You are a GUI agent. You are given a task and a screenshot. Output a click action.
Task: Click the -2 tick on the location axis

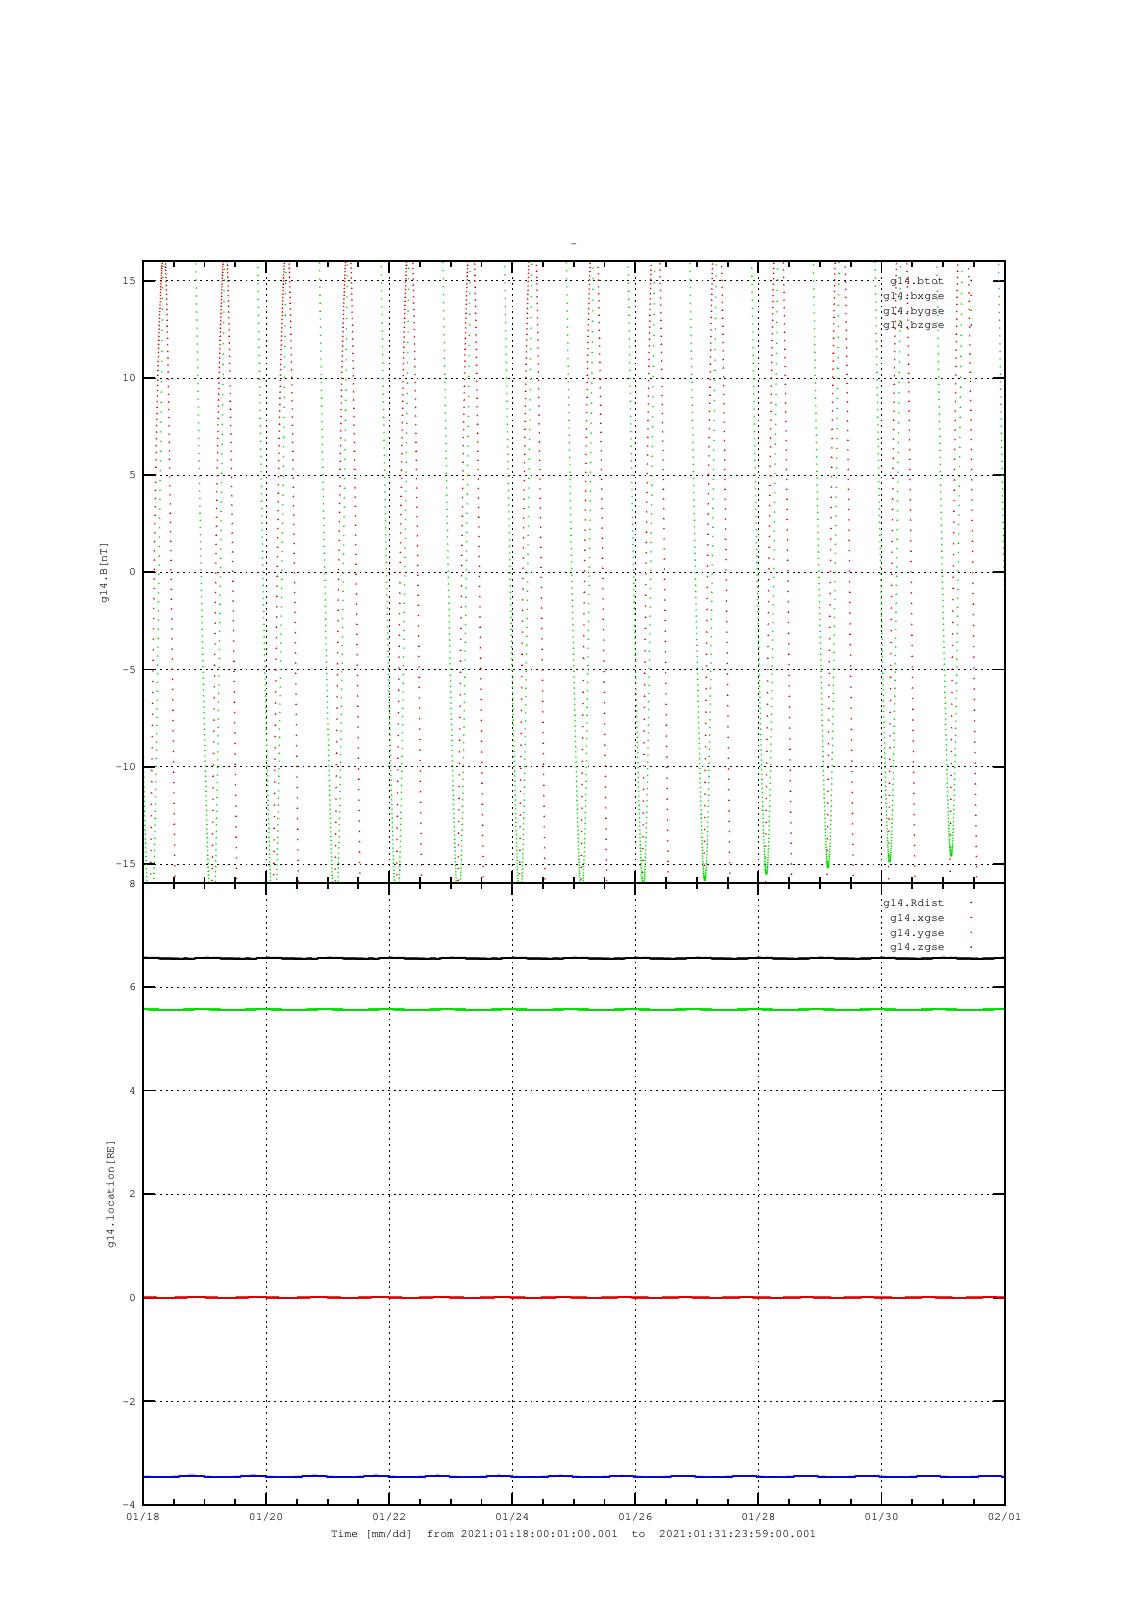pos(129,1401)
